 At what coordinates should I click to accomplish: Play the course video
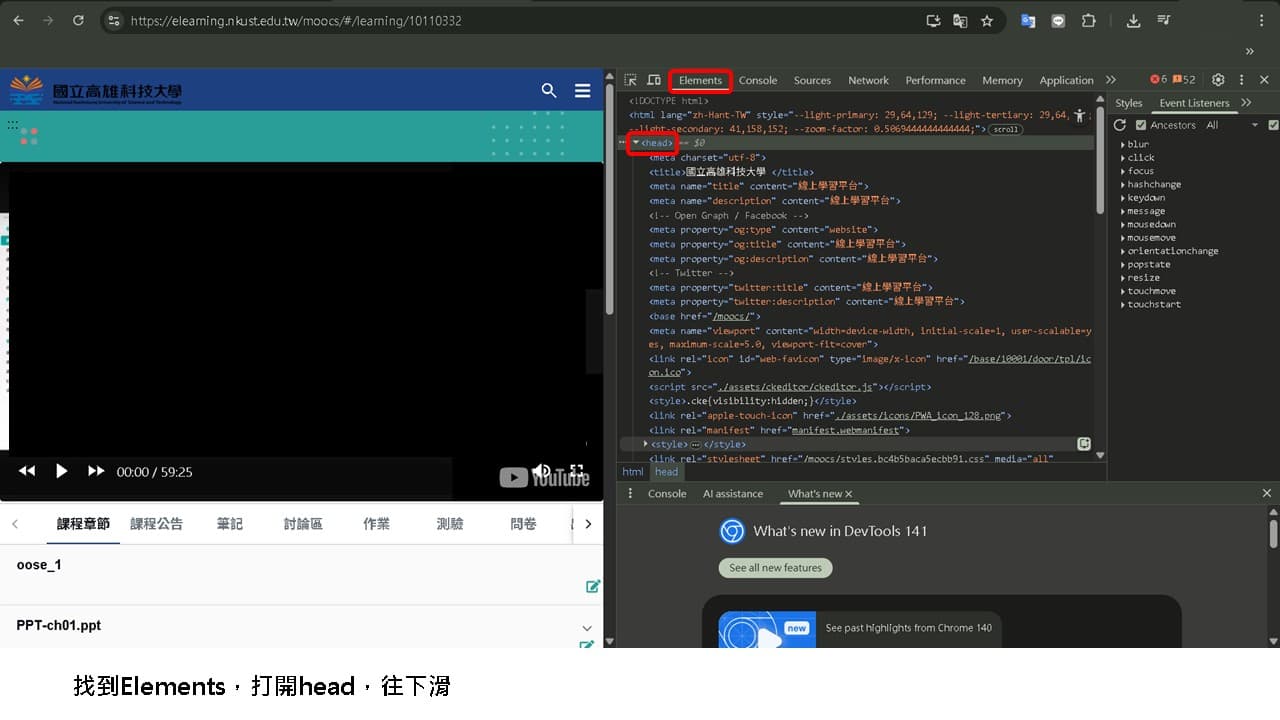(61, 471)
